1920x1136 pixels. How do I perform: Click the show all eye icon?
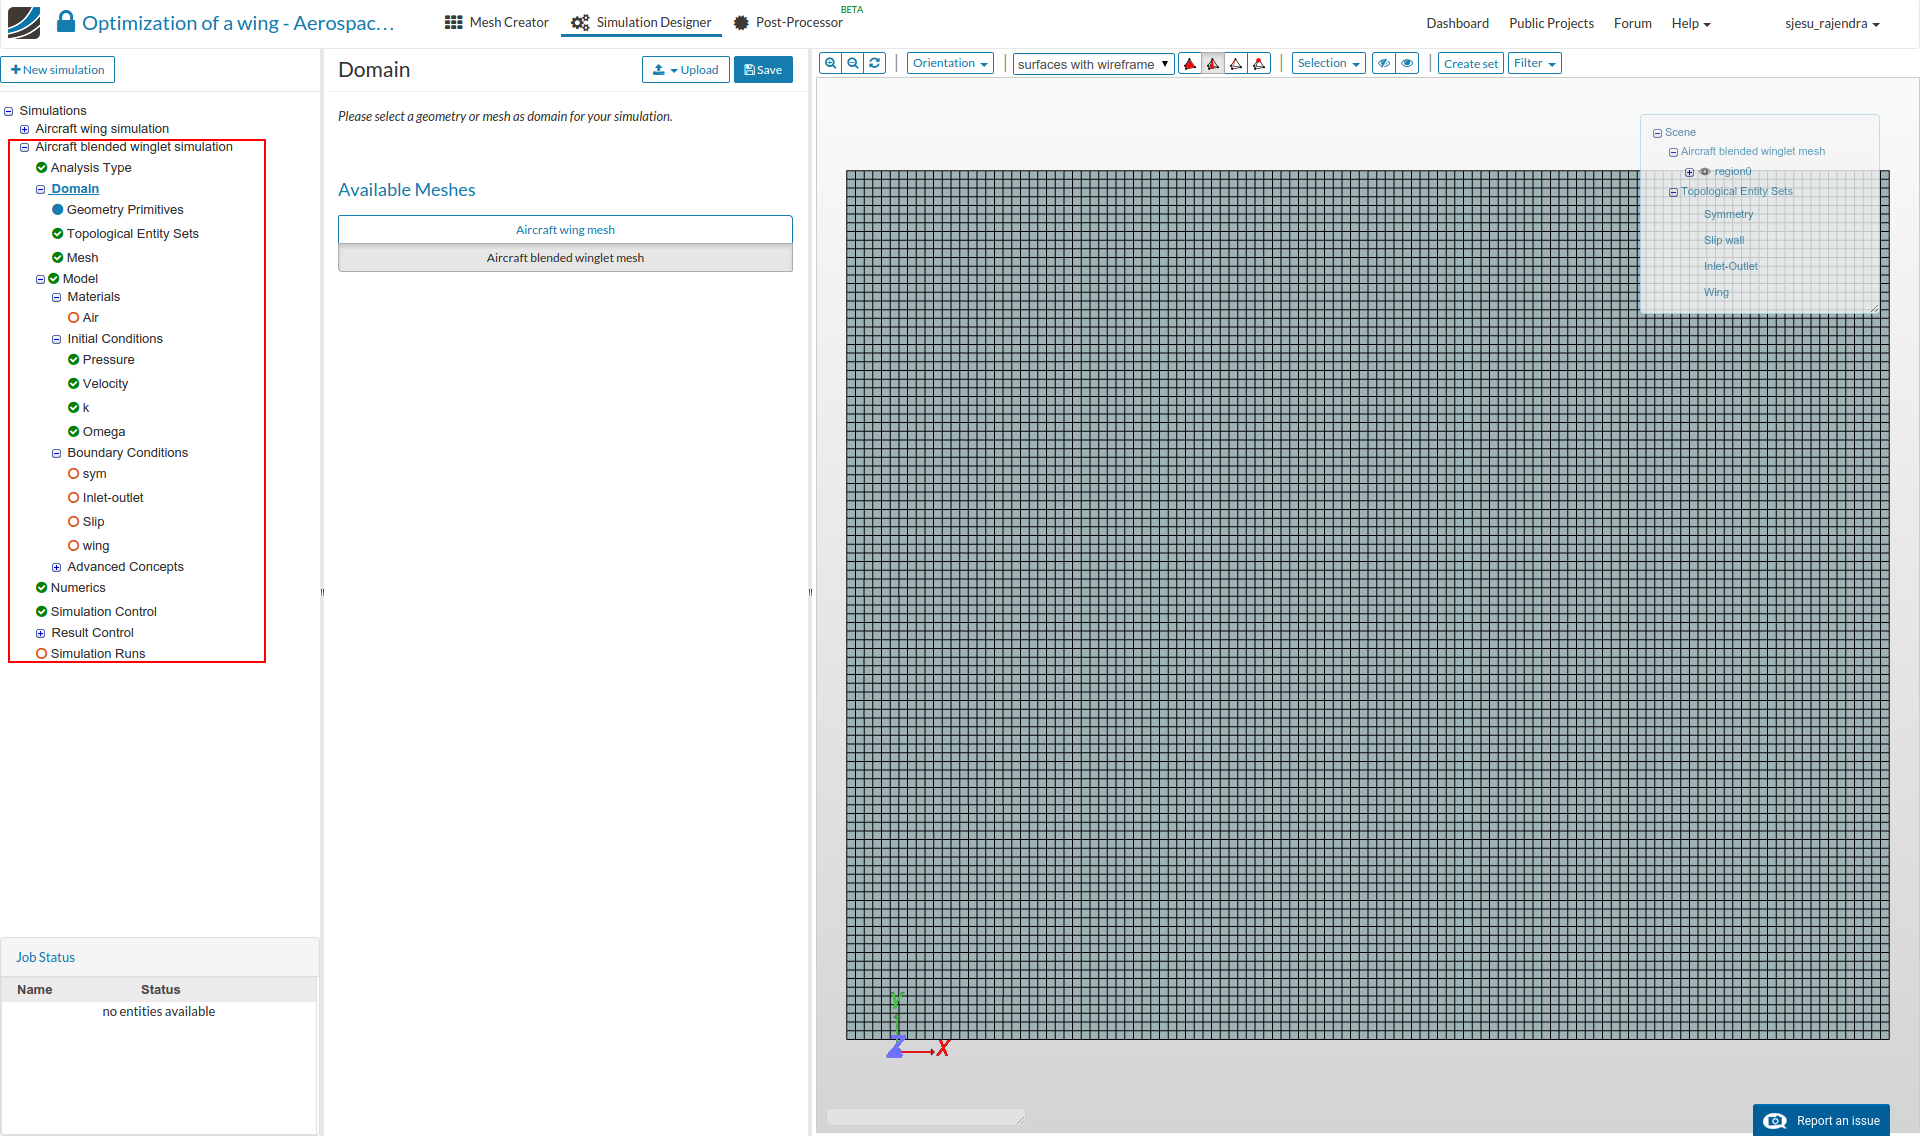click(1407, 63)
